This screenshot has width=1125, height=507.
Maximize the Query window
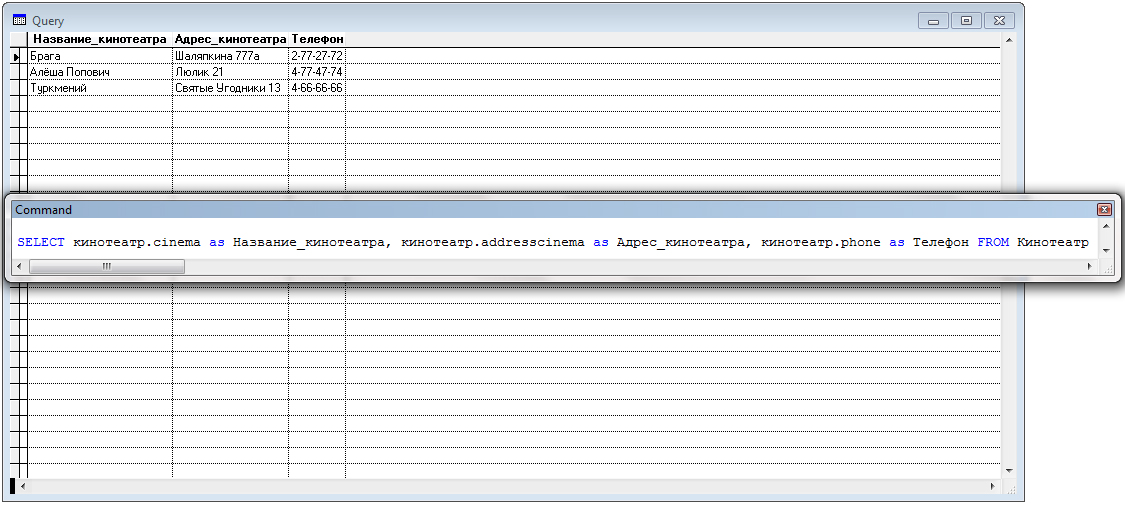966,21
